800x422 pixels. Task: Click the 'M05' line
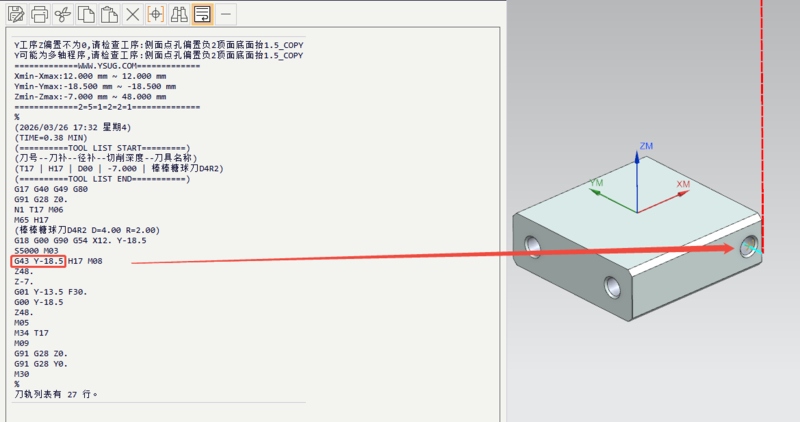point(21,322)
